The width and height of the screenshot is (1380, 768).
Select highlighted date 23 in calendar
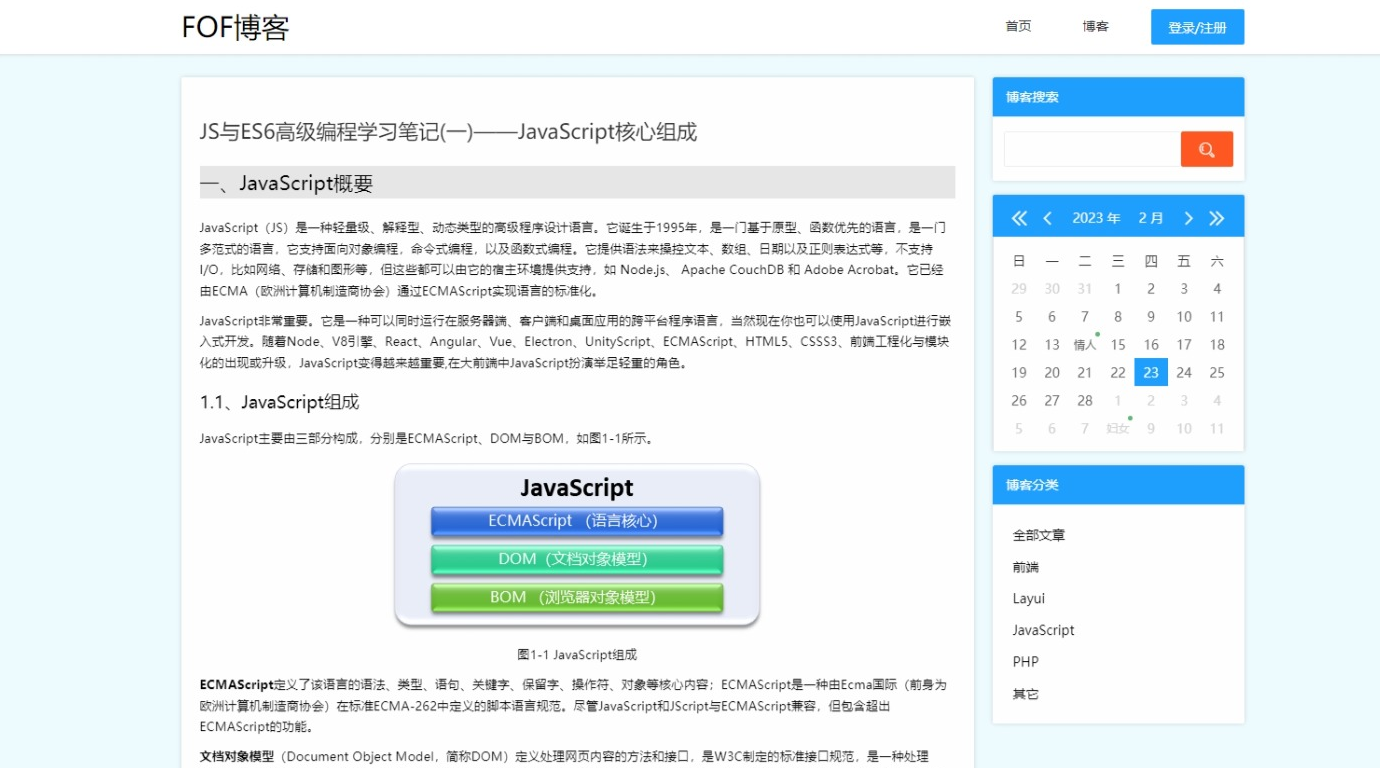[1151, 372]
